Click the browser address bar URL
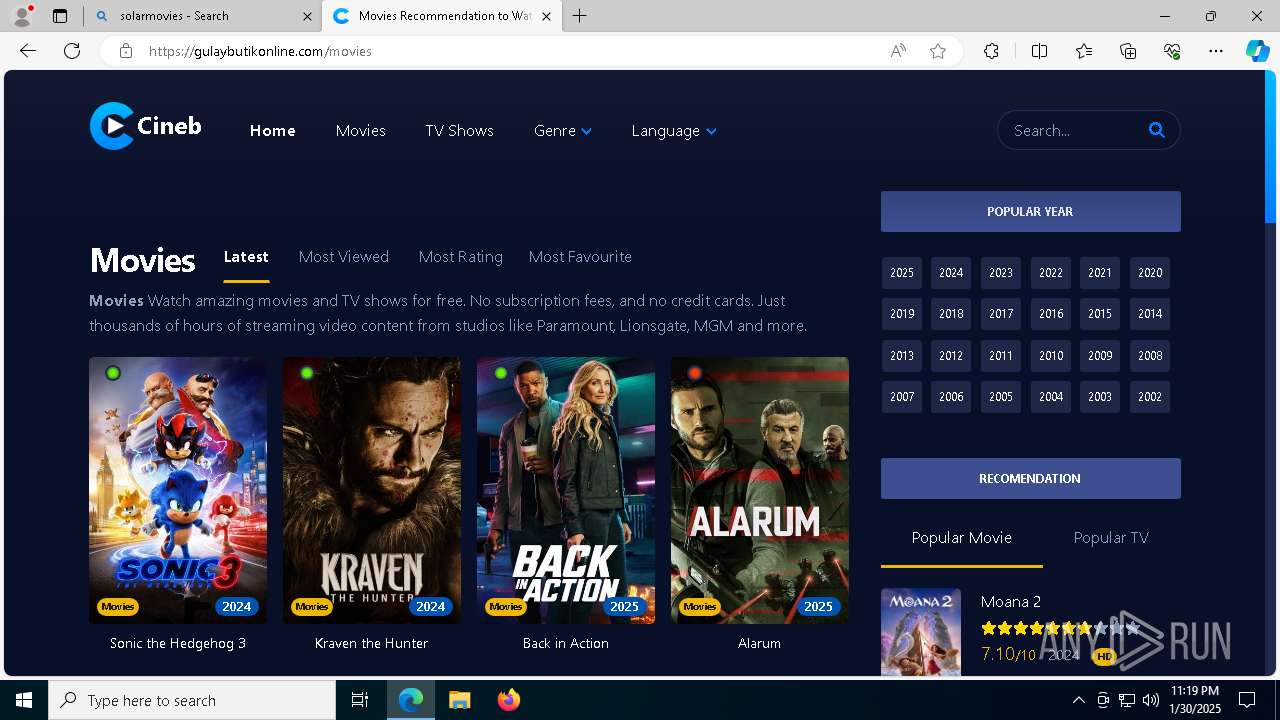The width and height of the screenshot is (1280, 720). click(x=260, y=51)
